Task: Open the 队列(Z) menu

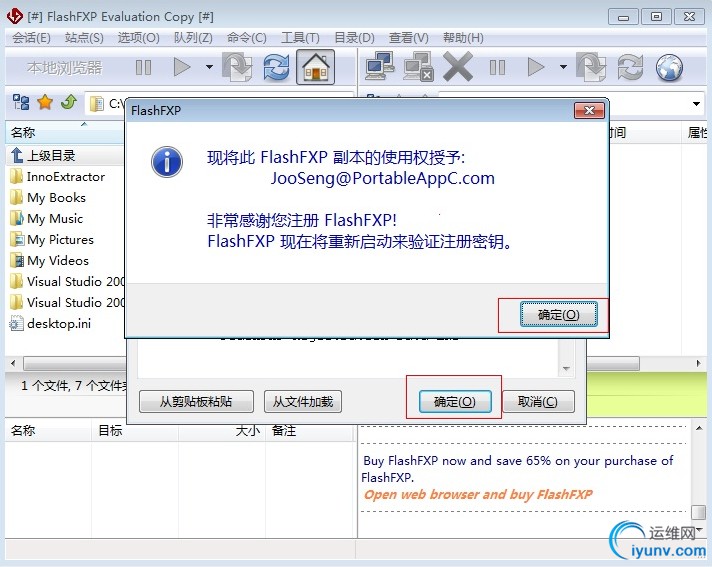Action: pyautogui.click(x=193, y=38)
